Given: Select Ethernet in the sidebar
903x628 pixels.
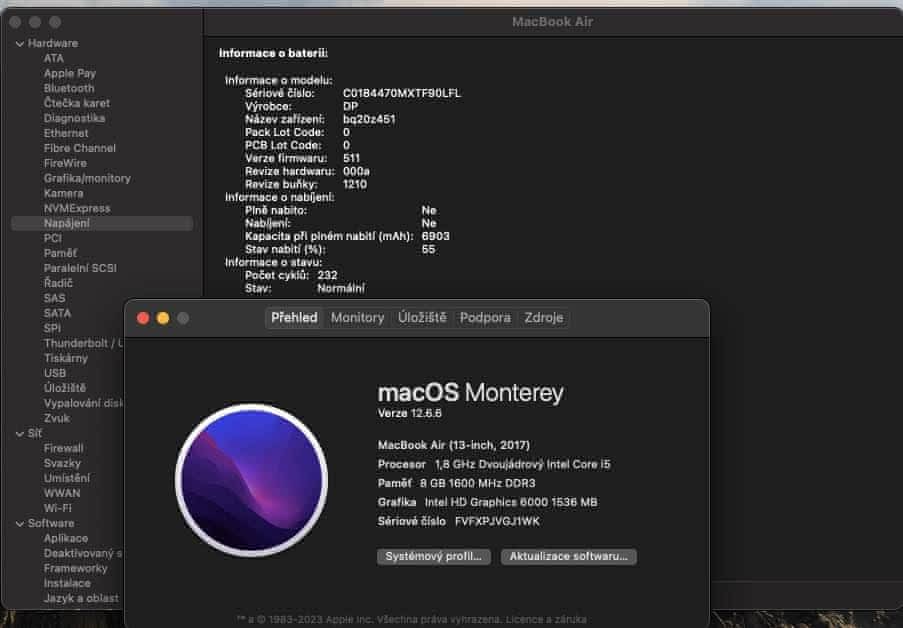Looking at the screenshot, I should click(66, 133).
